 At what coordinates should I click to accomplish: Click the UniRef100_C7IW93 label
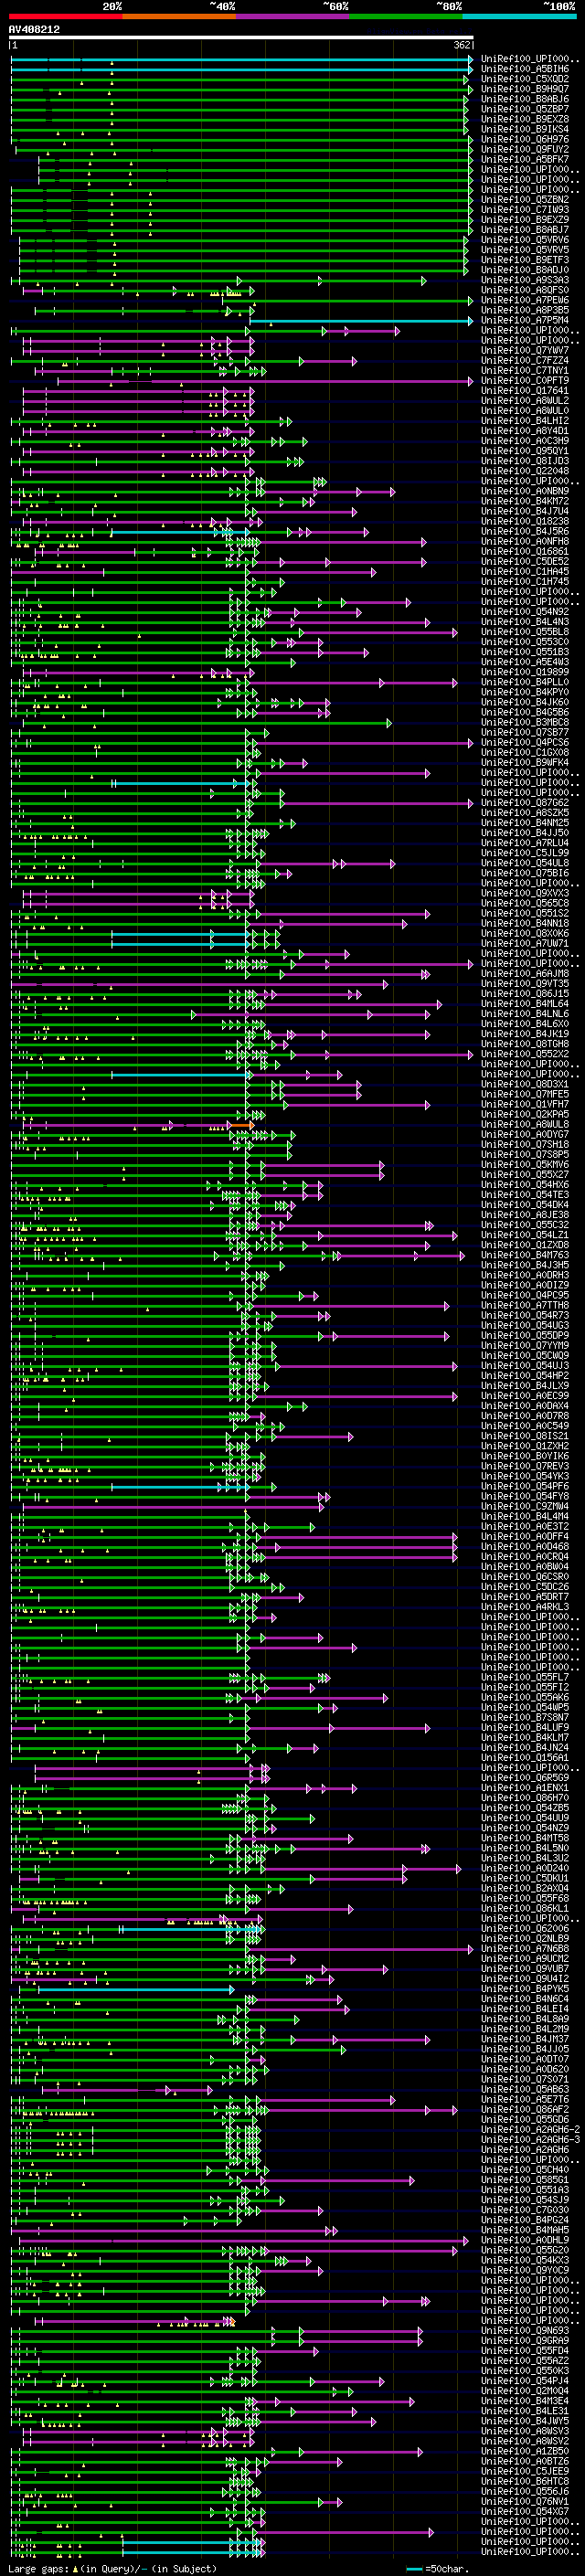pos(525,210)
